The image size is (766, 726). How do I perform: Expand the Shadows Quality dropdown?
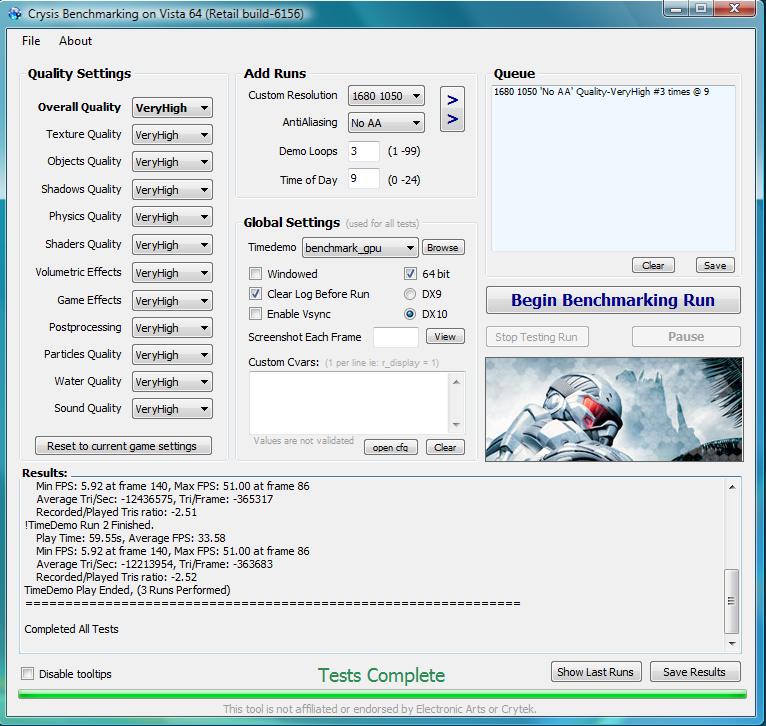[x=172, y=190]
